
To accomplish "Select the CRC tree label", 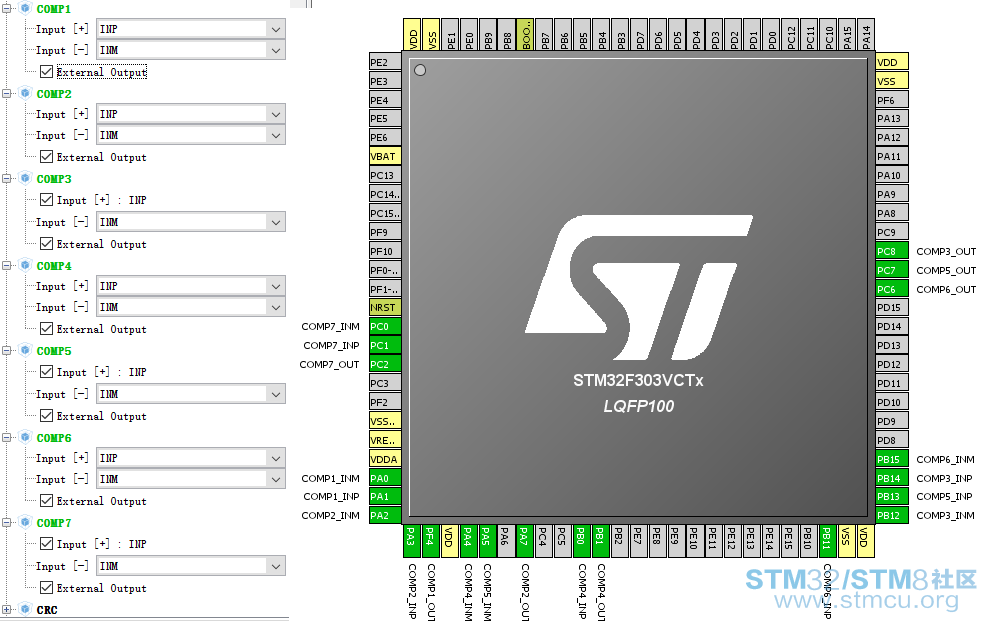I will tap(47, 610).
